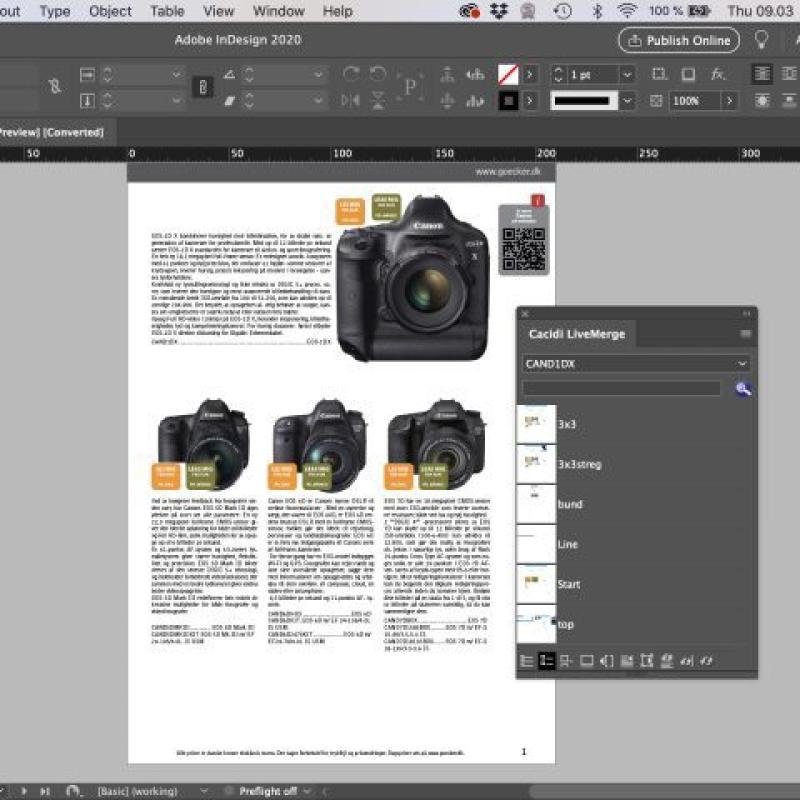The image size is (800, 800).
Task: Click the LiveMerge magnifier search icon
Action: coord(743,389)
